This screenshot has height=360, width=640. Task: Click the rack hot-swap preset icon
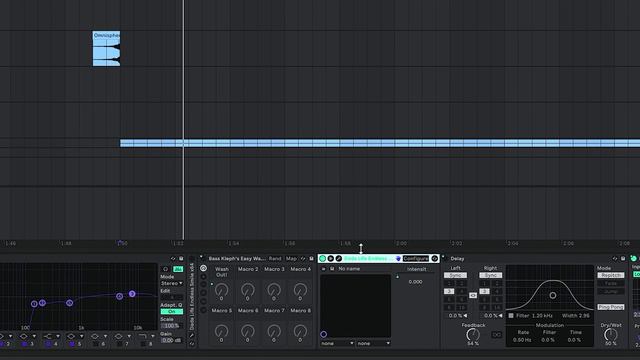[303, 258]
